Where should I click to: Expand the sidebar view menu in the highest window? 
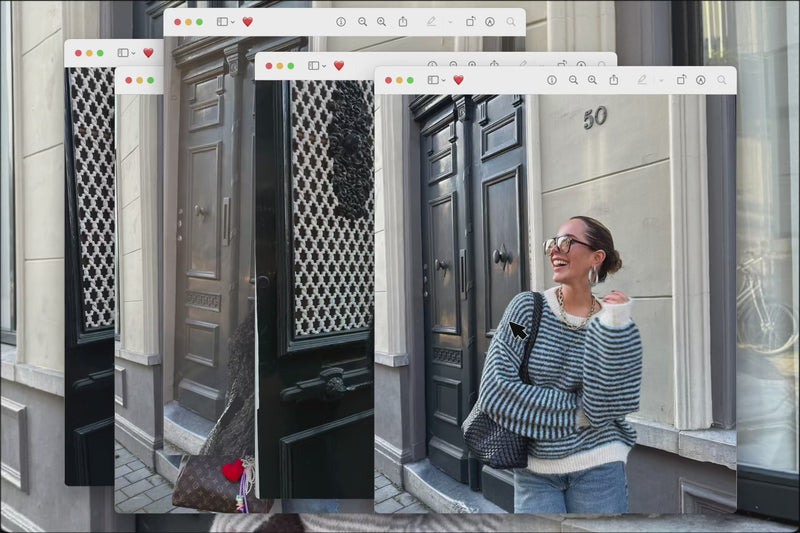tap(232, 21)
